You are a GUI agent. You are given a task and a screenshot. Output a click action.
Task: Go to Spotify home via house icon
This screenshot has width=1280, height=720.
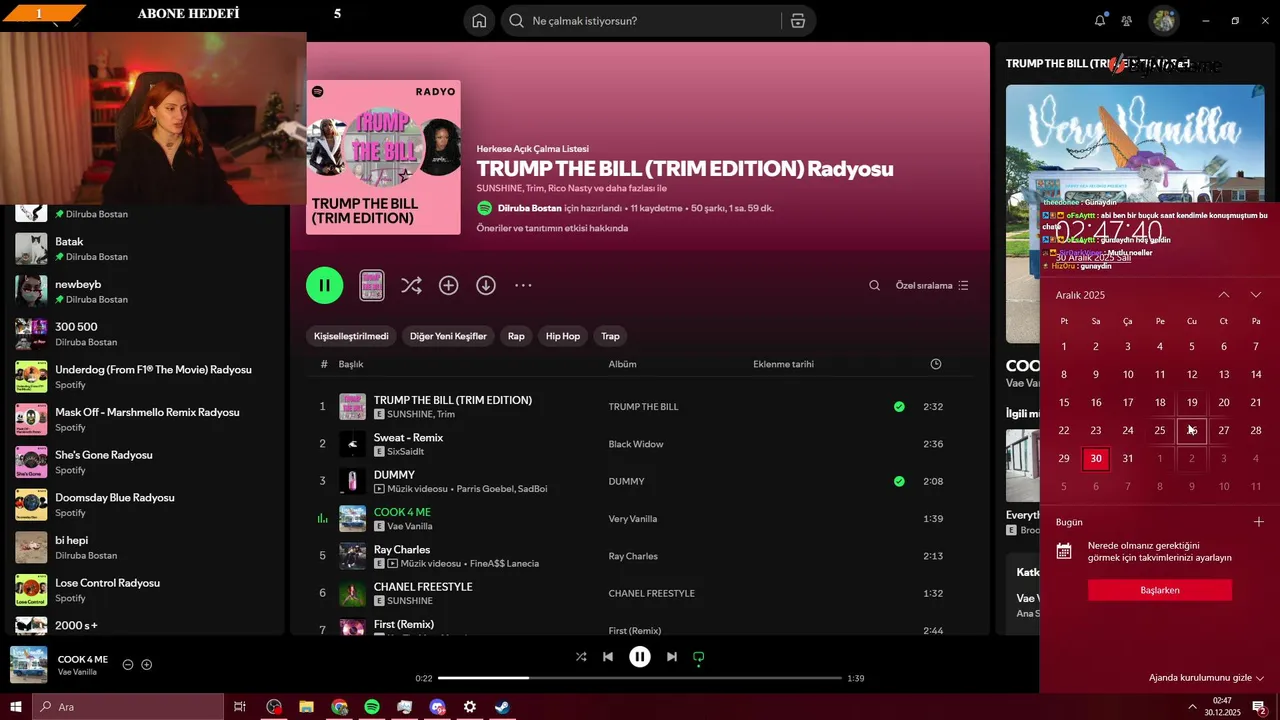tap(479, 21)
